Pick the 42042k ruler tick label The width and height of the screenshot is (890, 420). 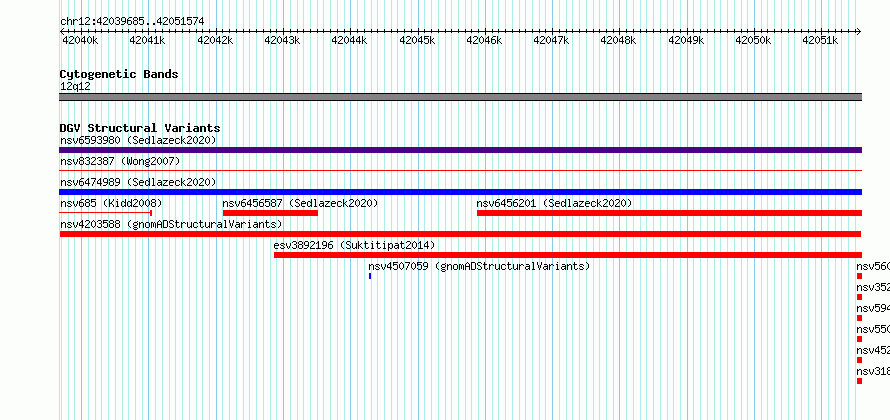pyautogui.click(x=215, y=41)
